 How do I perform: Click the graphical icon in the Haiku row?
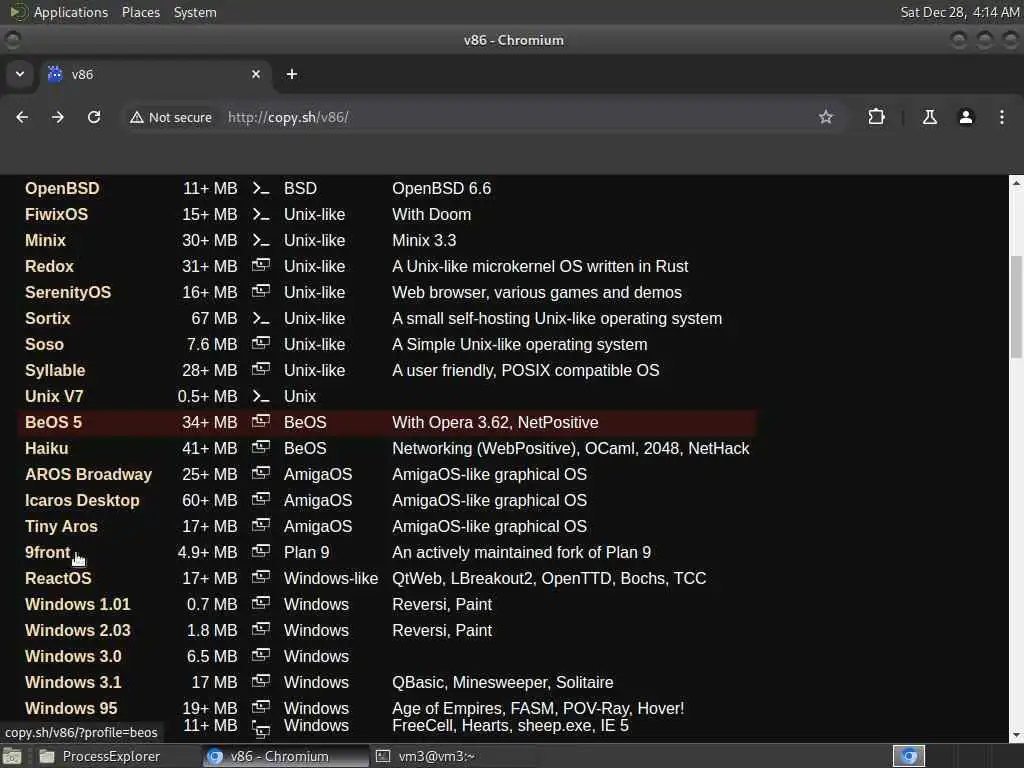click(261, 448)
